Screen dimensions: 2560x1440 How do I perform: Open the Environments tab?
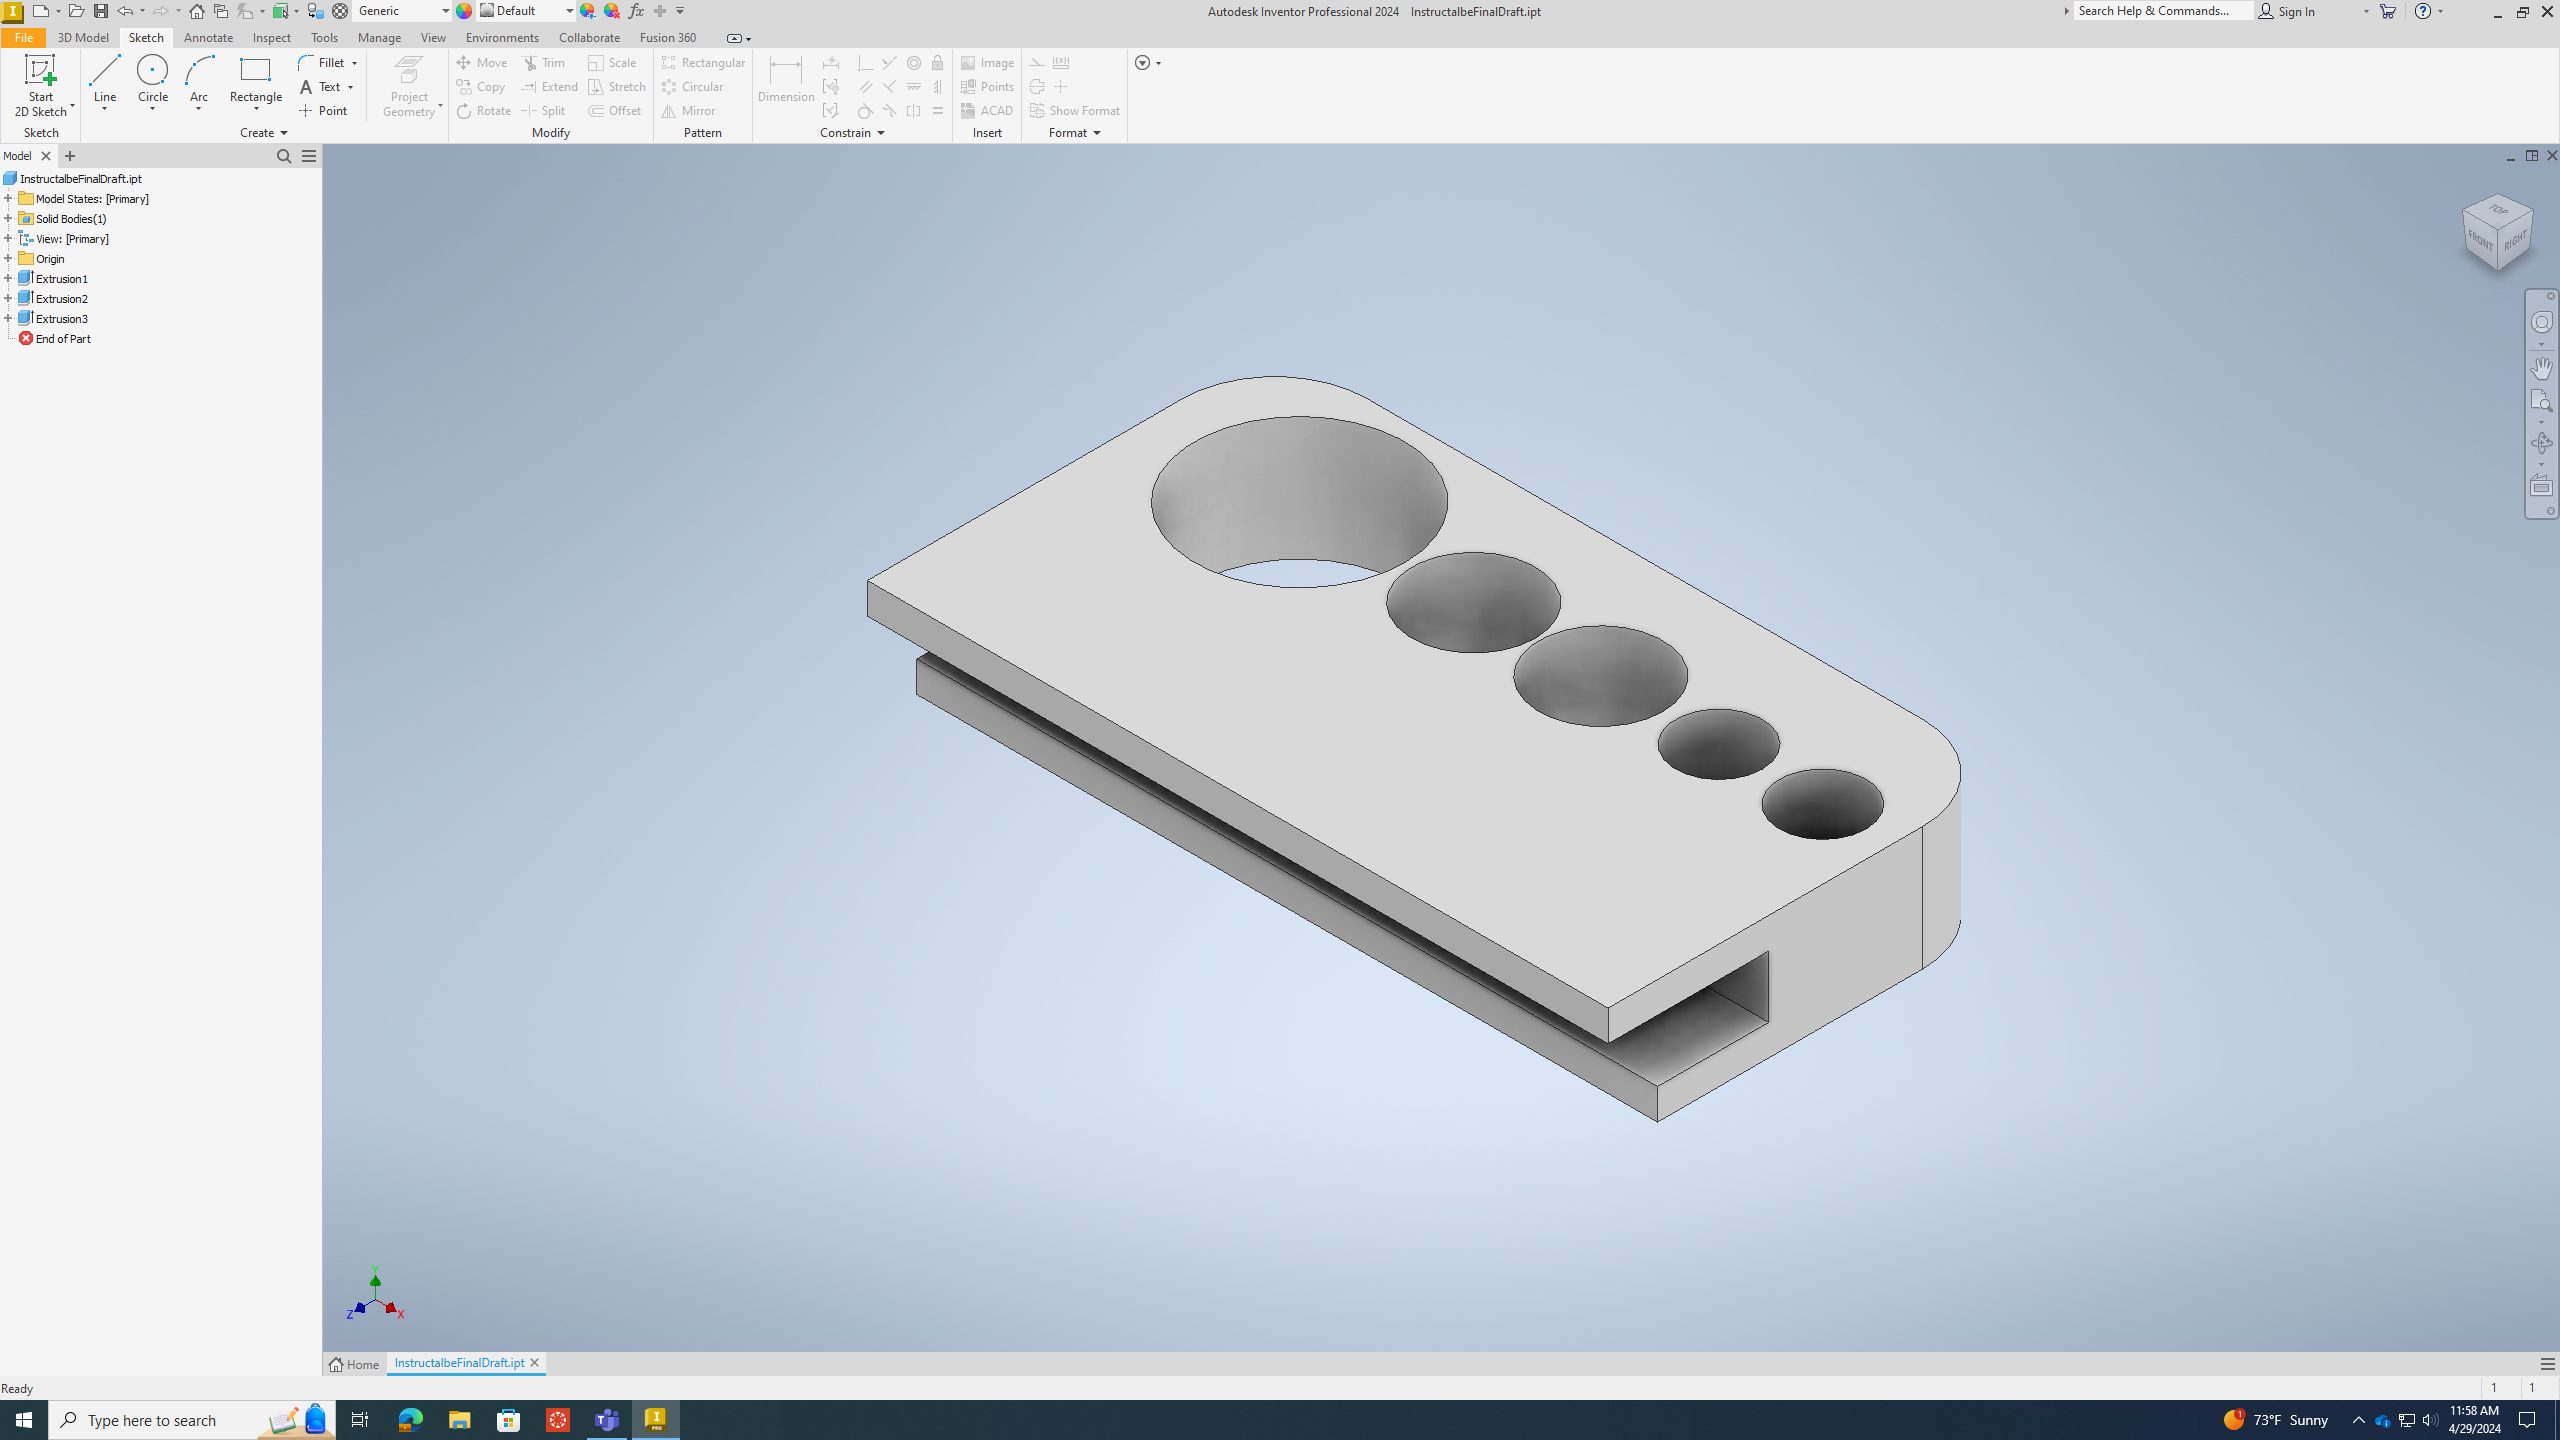pos(502,38)
